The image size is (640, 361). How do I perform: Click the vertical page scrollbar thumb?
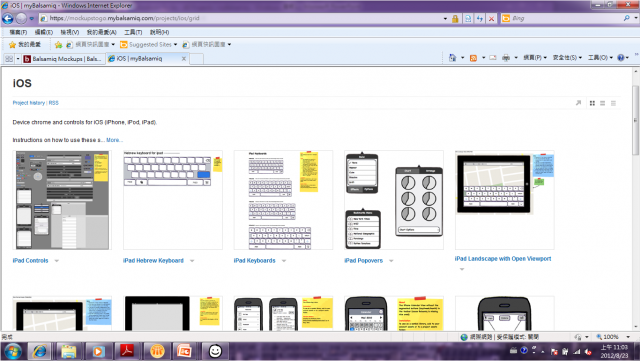click(636, 120)
